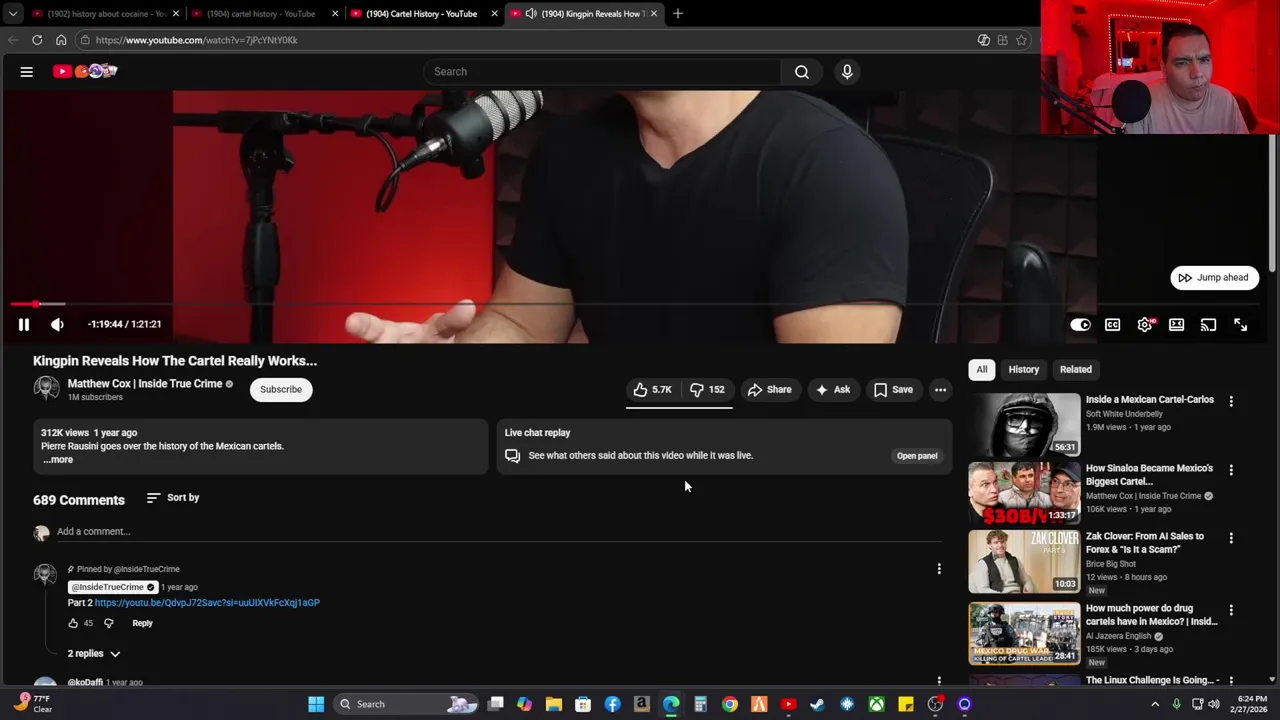
Task: Show hidden system tray icons
Action: [1155, 704]
